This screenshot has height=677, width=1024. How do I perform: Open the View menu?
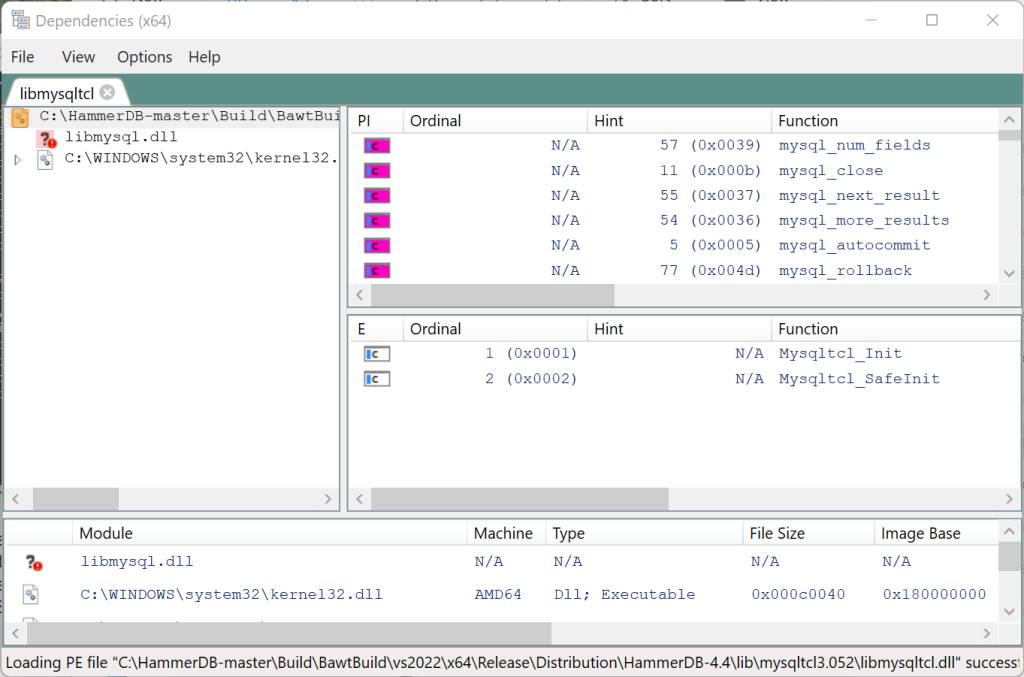(x=78, y=57)
